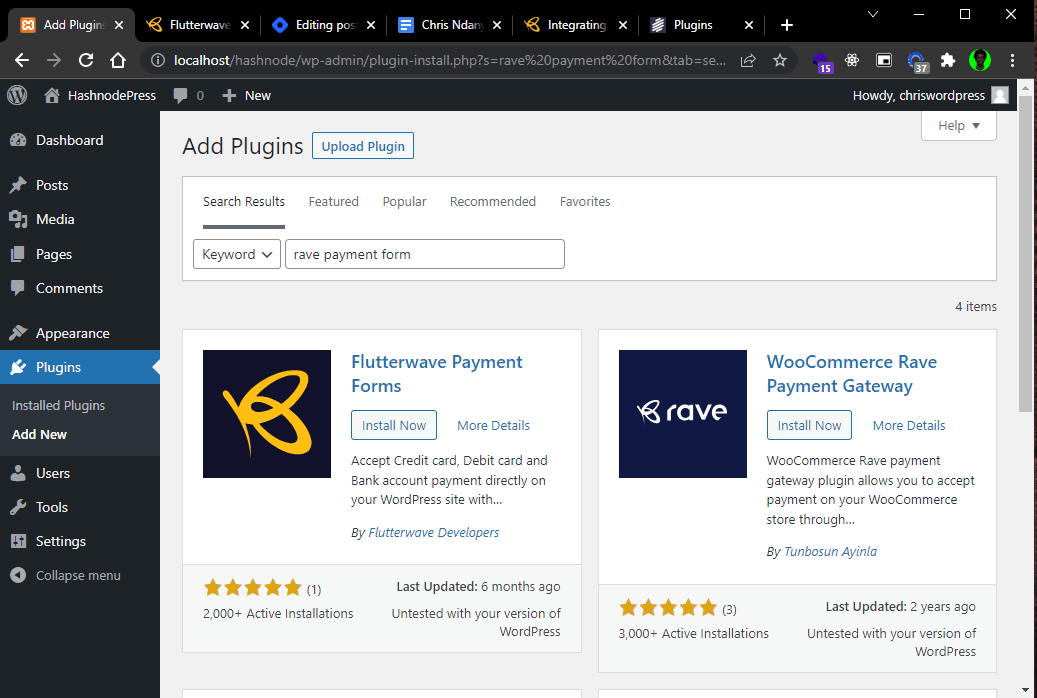Open the Chrome three-dot menu
Image resolution: width=1037 pixels, height=698 pixels.
coord(1012,60)
